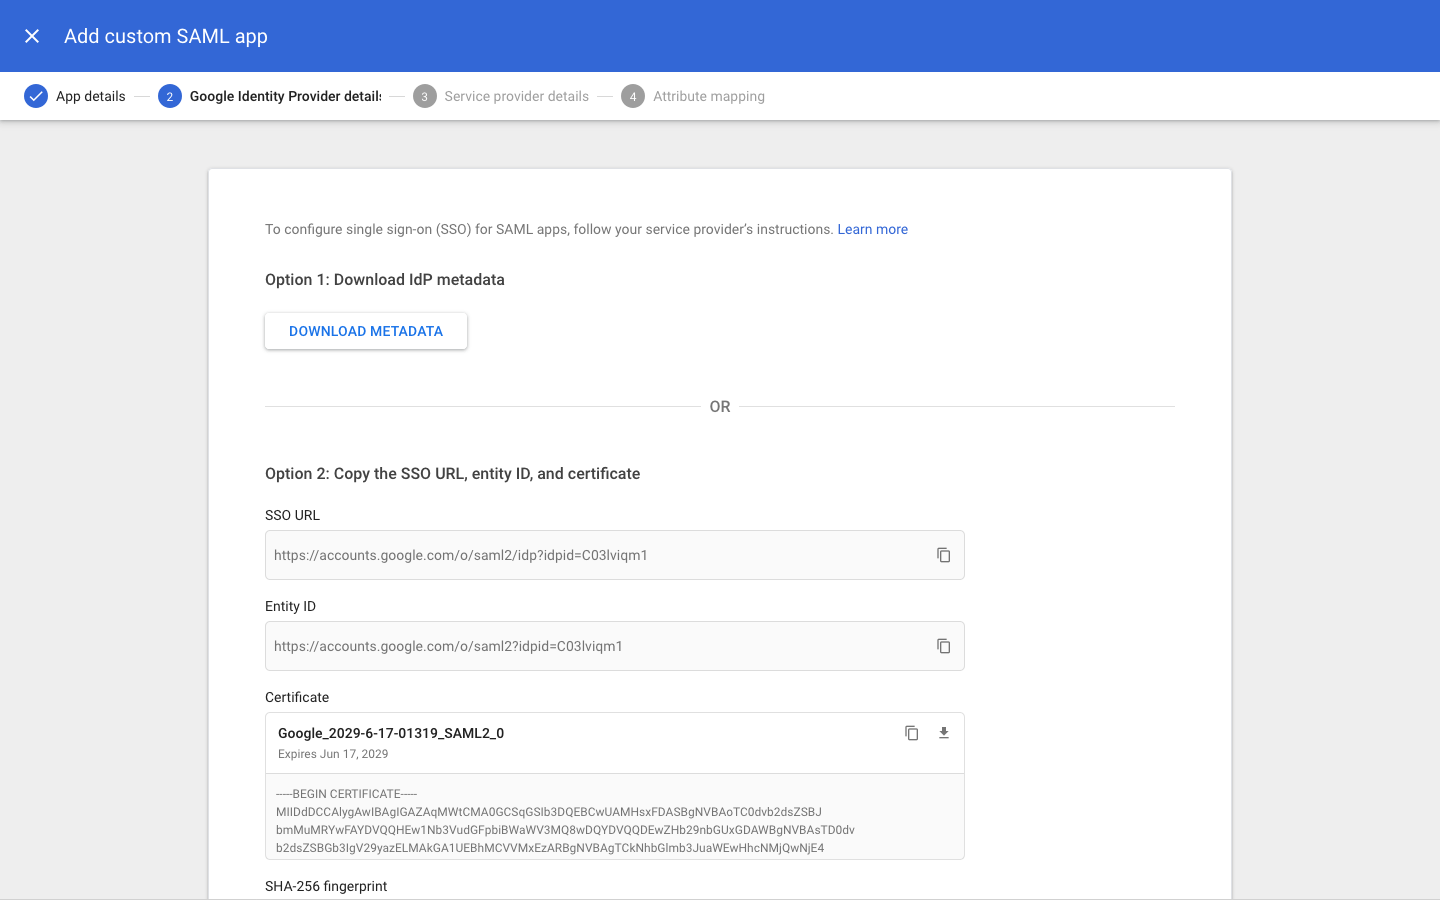The width and height of the screenshot is (1440, 900).
Task: Click the step 4 number circle
Action: coord(632,96)
